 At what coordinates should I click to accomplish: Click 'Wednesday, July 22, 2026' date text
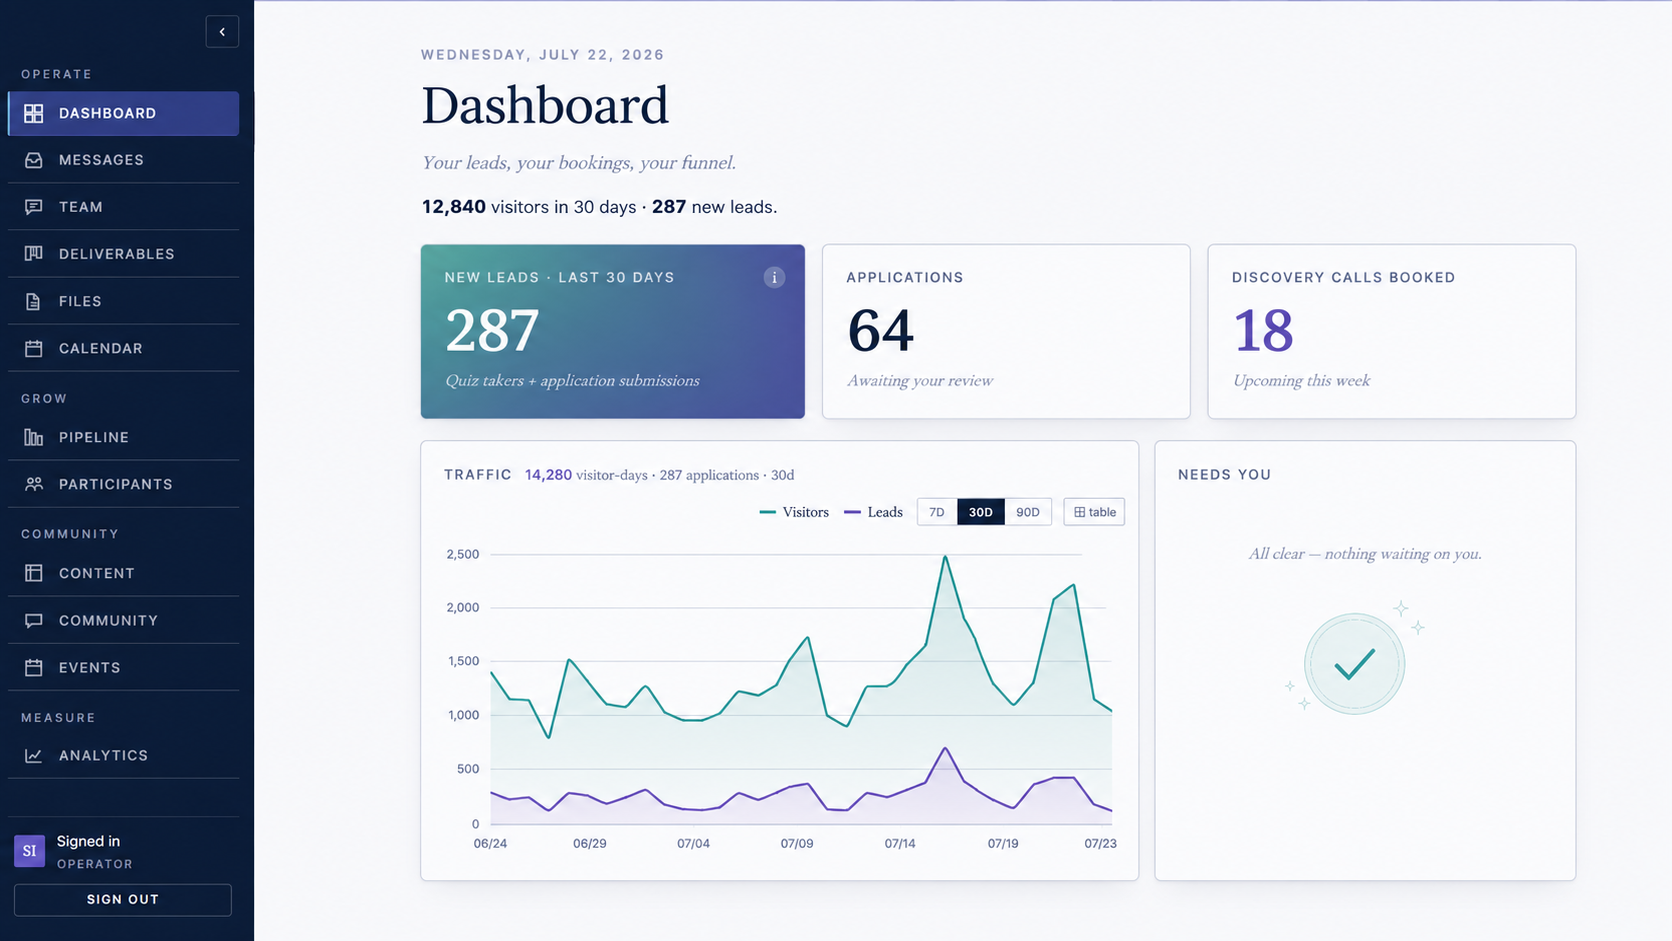tap(543, 55)
